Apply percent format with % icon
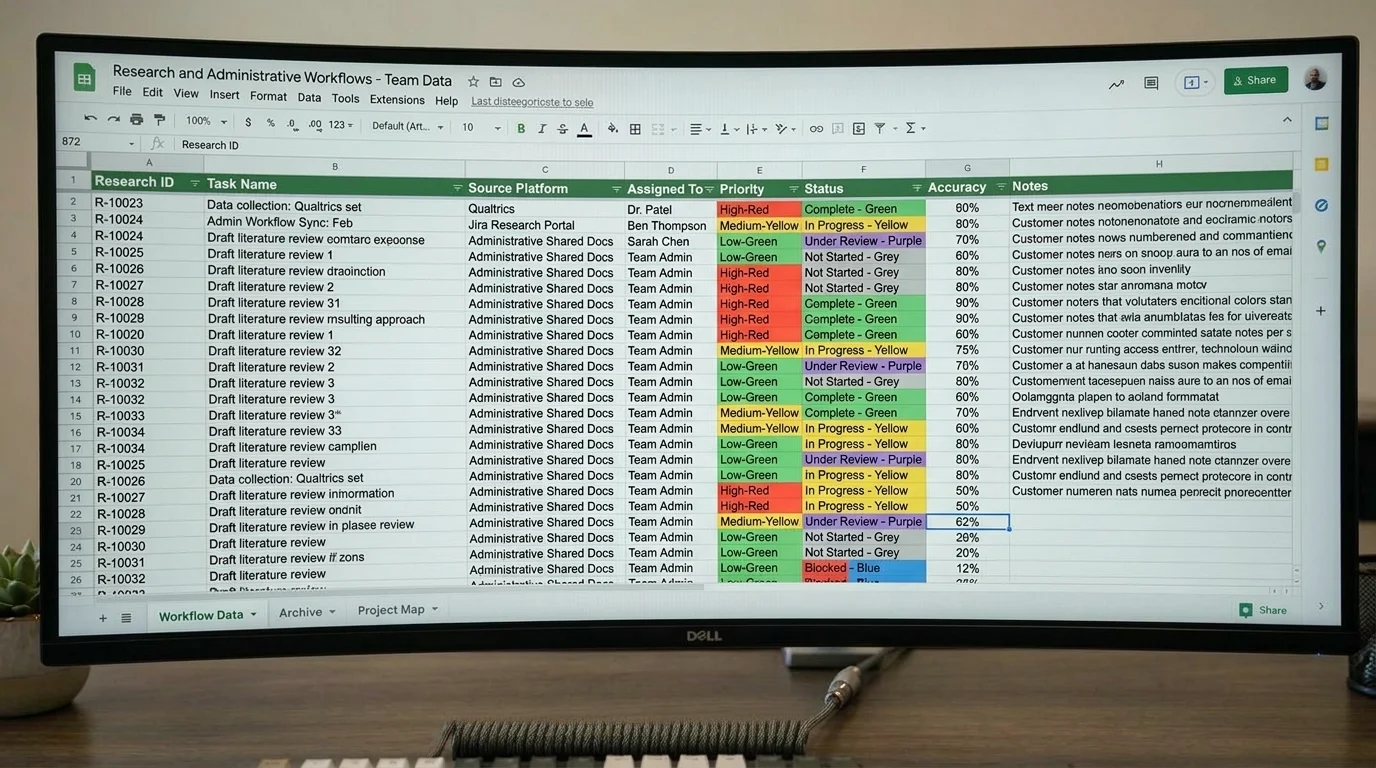 tap(271, 122)
